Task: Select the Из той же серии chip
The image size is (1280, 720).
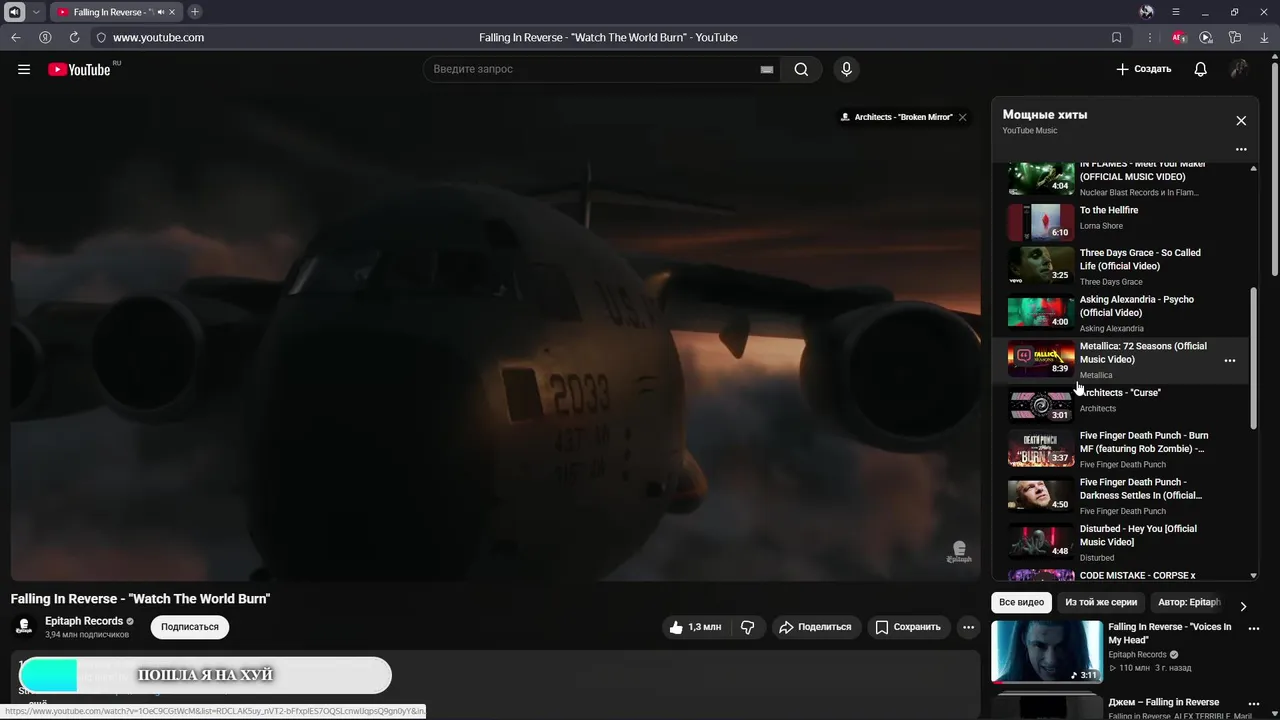Action: [x=1101, y=602]
